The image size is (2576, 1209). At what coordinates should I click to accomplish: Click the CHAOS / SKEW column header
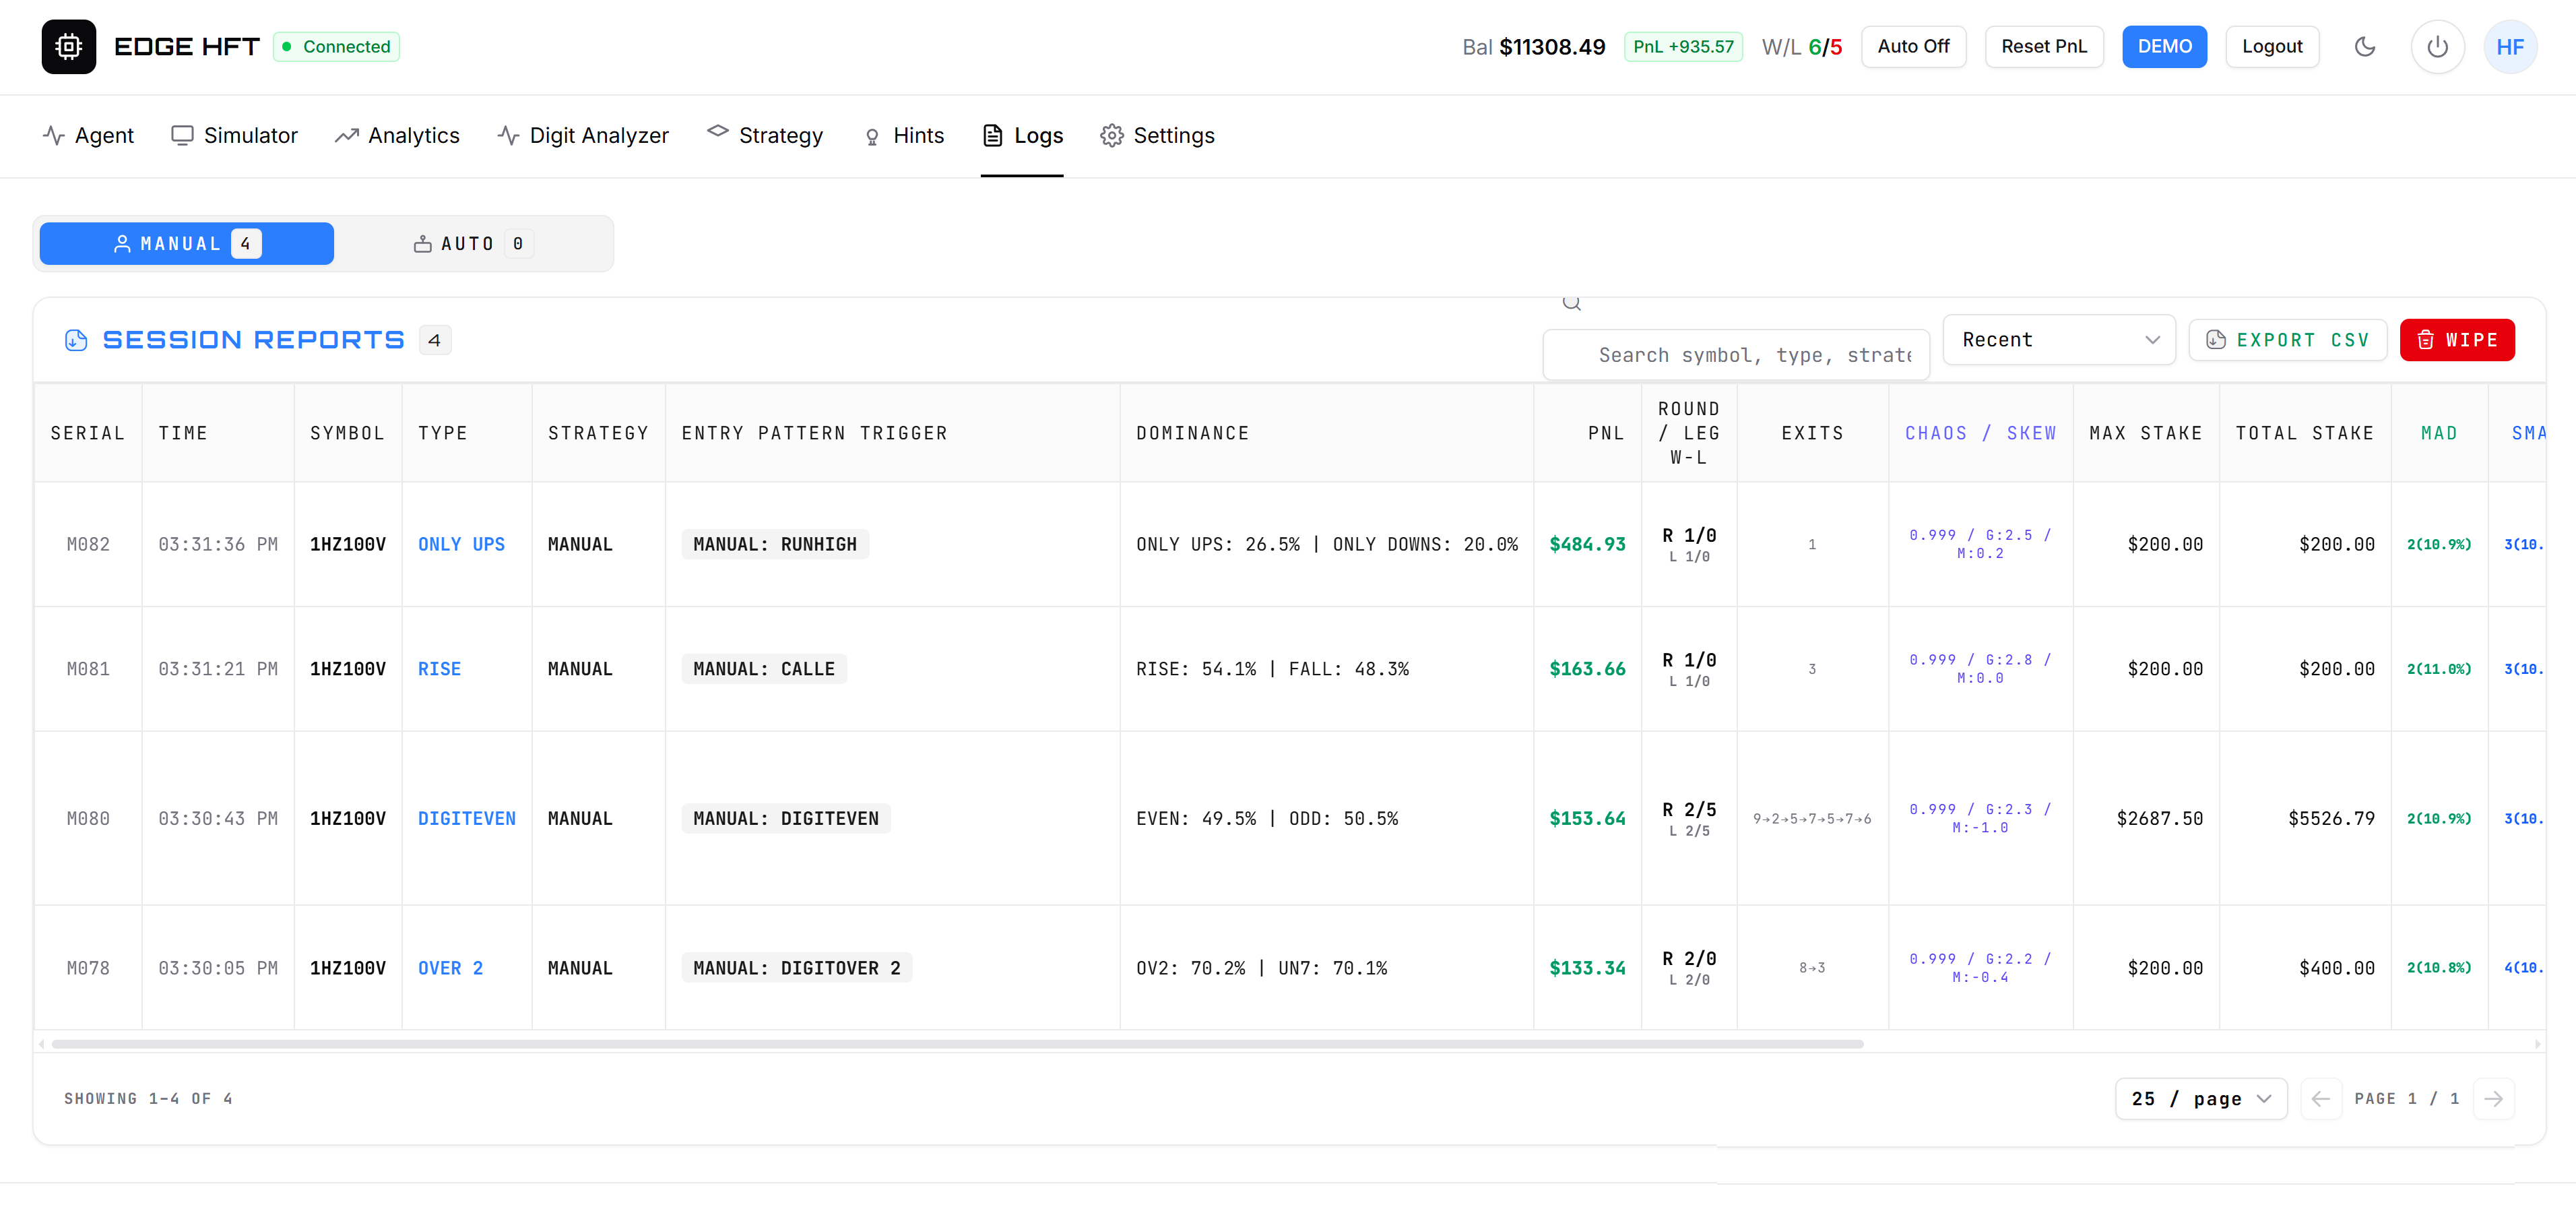click(x=1980, y=433)
